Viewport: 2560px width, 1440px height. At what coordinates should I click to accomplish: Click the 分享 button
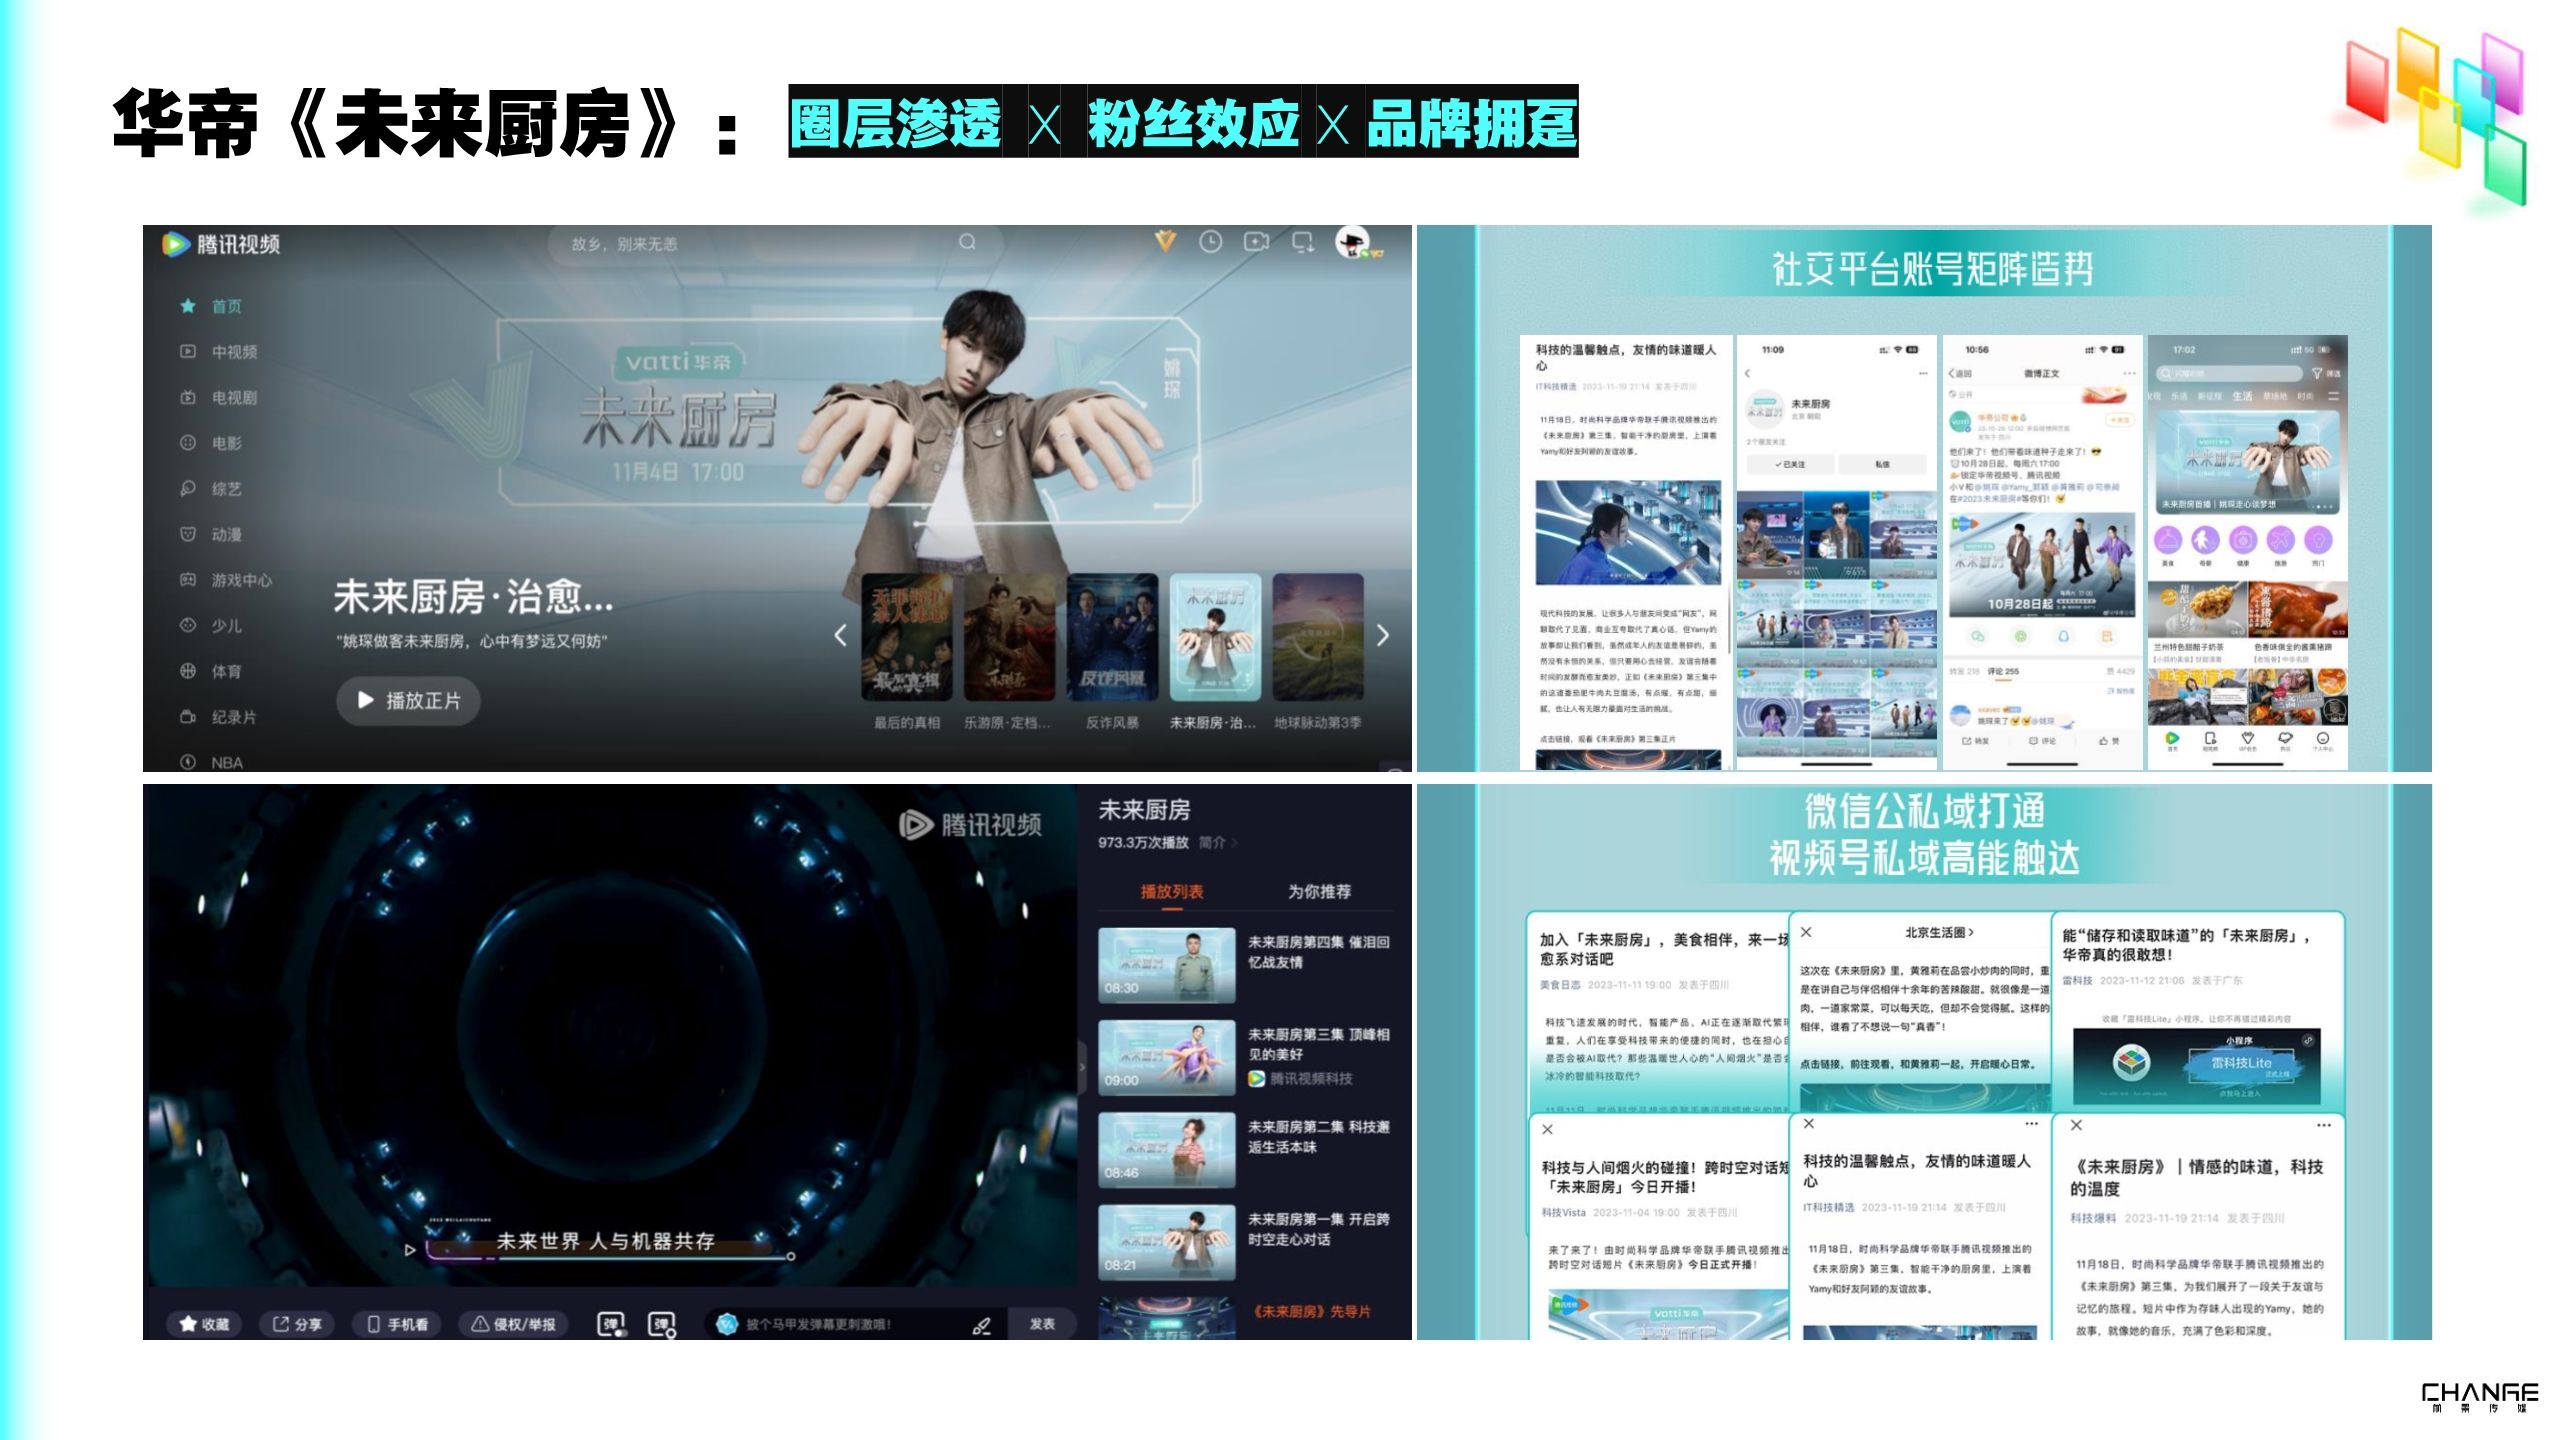tap(297, 1324)
